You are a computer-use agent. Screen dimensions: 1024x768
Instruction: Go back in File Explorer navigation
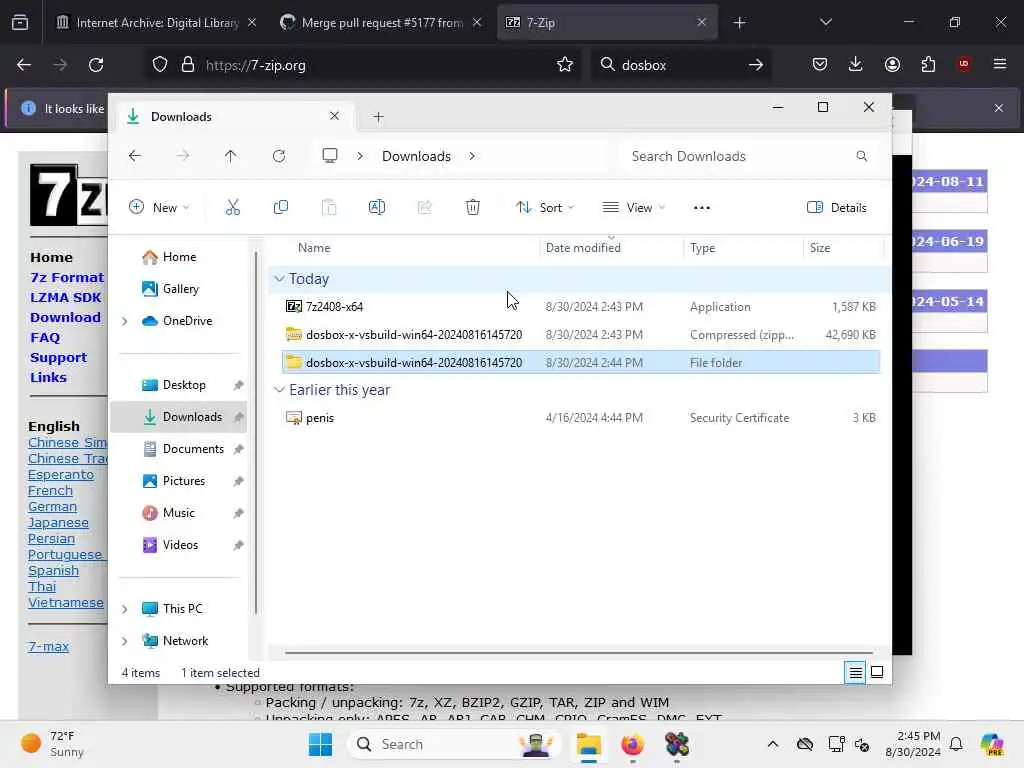pyautogui.click(x=135, y=156)
